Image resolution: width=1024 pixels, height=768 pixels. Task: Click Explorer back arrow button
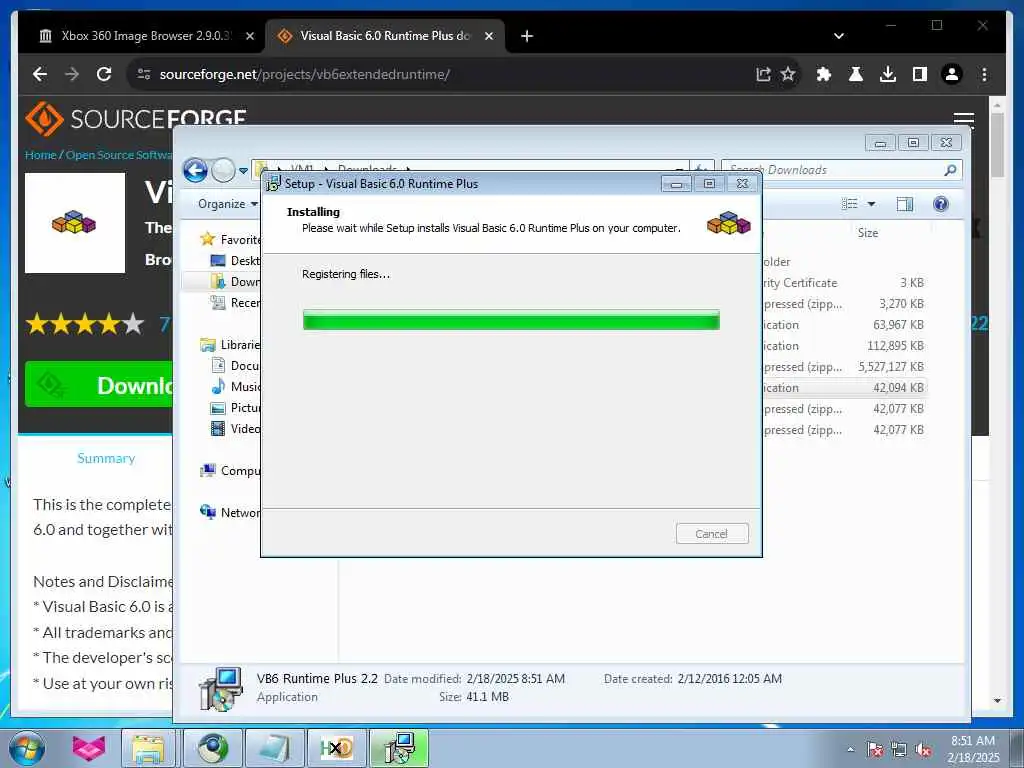[195, 170]
